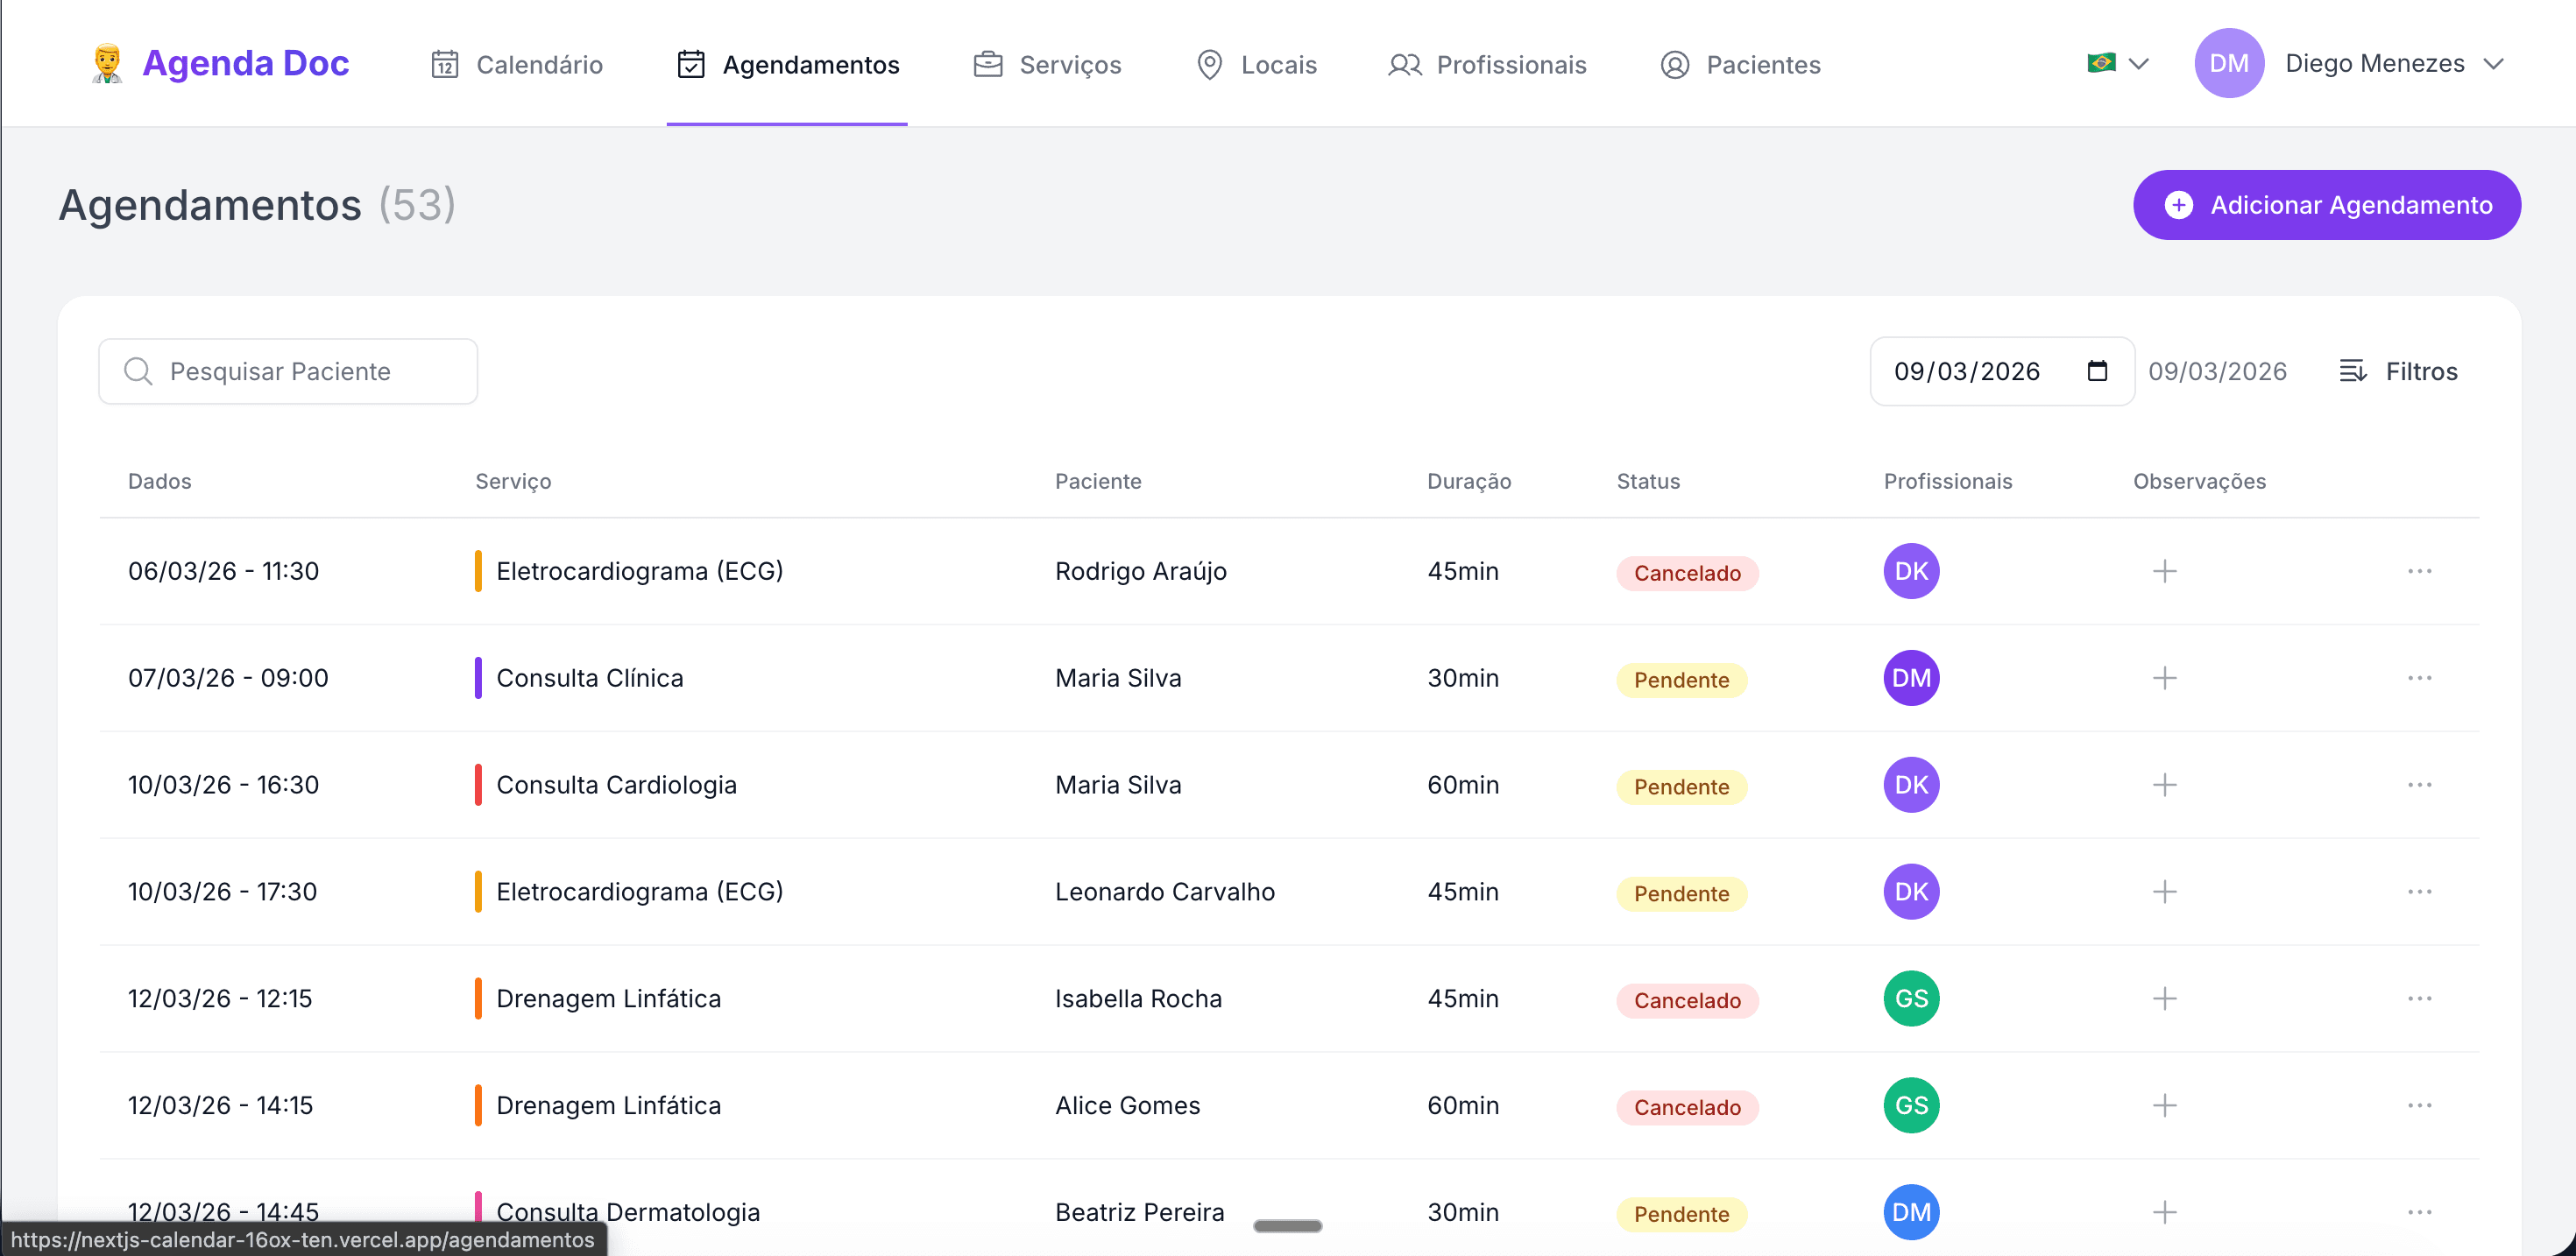This screenshot has width=2576, height=1256.
Task: Add observation to Consulta Cardiologia appointment
Action: point(2164,785)
